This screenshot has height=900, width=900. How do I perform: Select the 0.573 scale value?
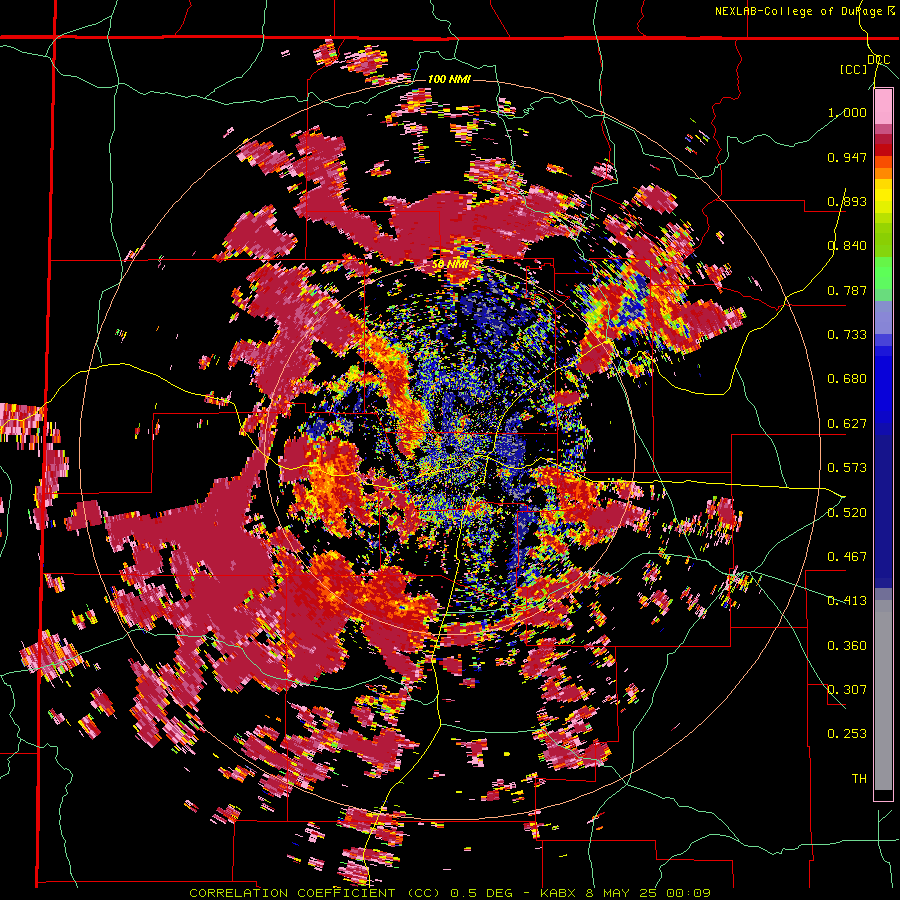847,468
